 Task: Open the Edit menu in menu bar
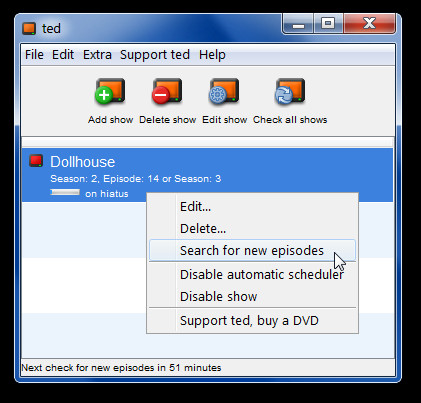(x=63, y=55)
